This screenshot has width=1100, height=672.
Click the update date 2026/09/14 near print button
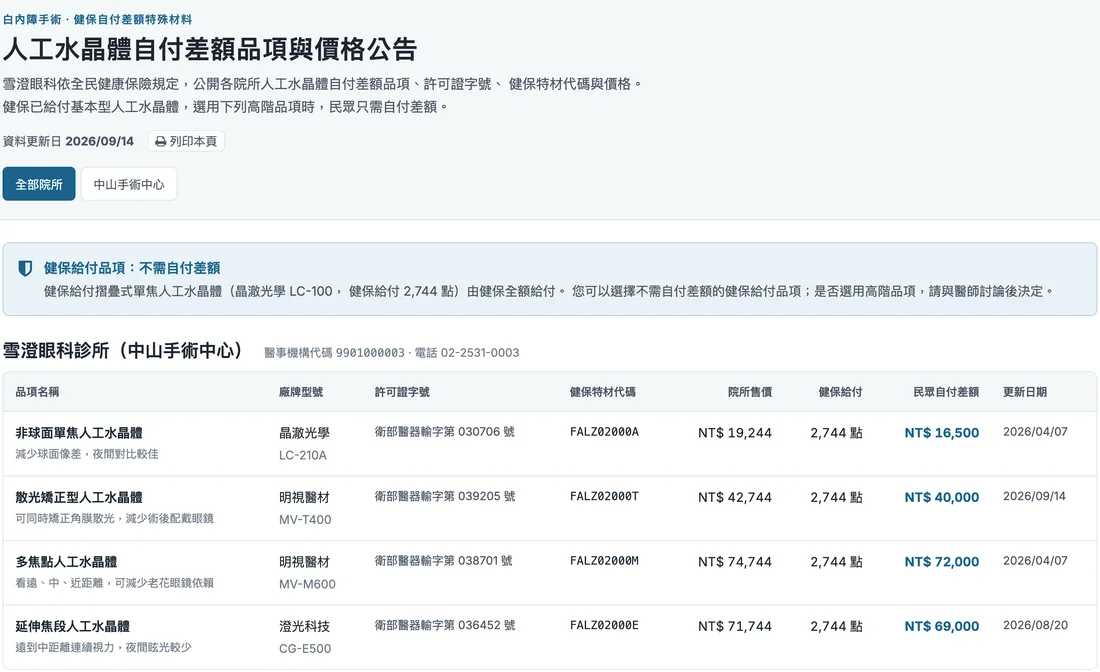pos(100,141)
